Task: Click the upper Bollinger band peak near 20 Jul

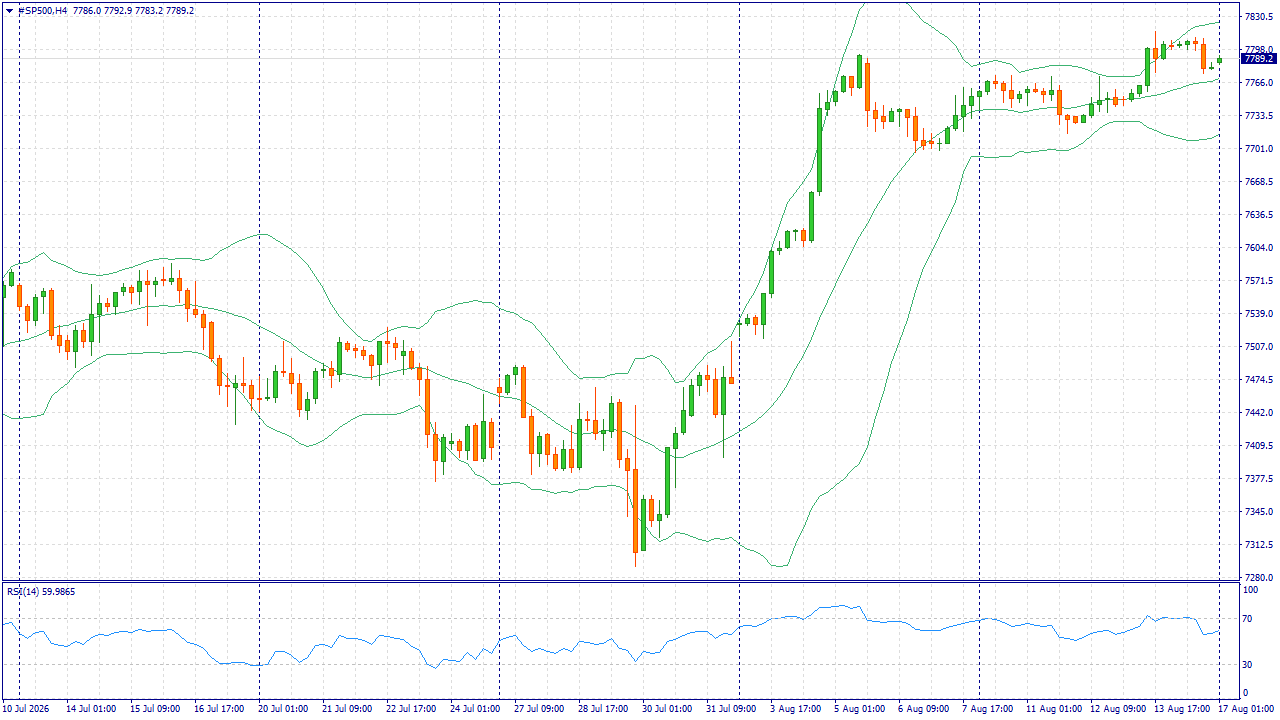Action: pos(261,234)
